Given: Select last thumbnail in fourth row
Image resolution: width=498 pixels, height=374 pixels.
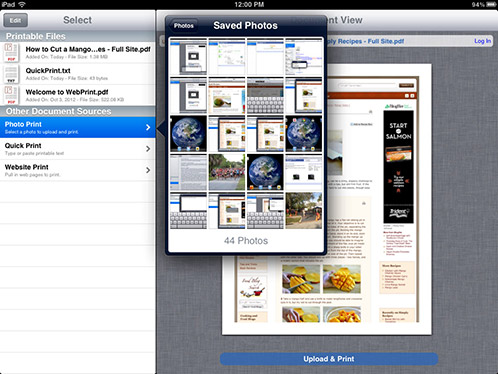Looking at the screenshot, I should pyautogui.click(x=304, y=172).
